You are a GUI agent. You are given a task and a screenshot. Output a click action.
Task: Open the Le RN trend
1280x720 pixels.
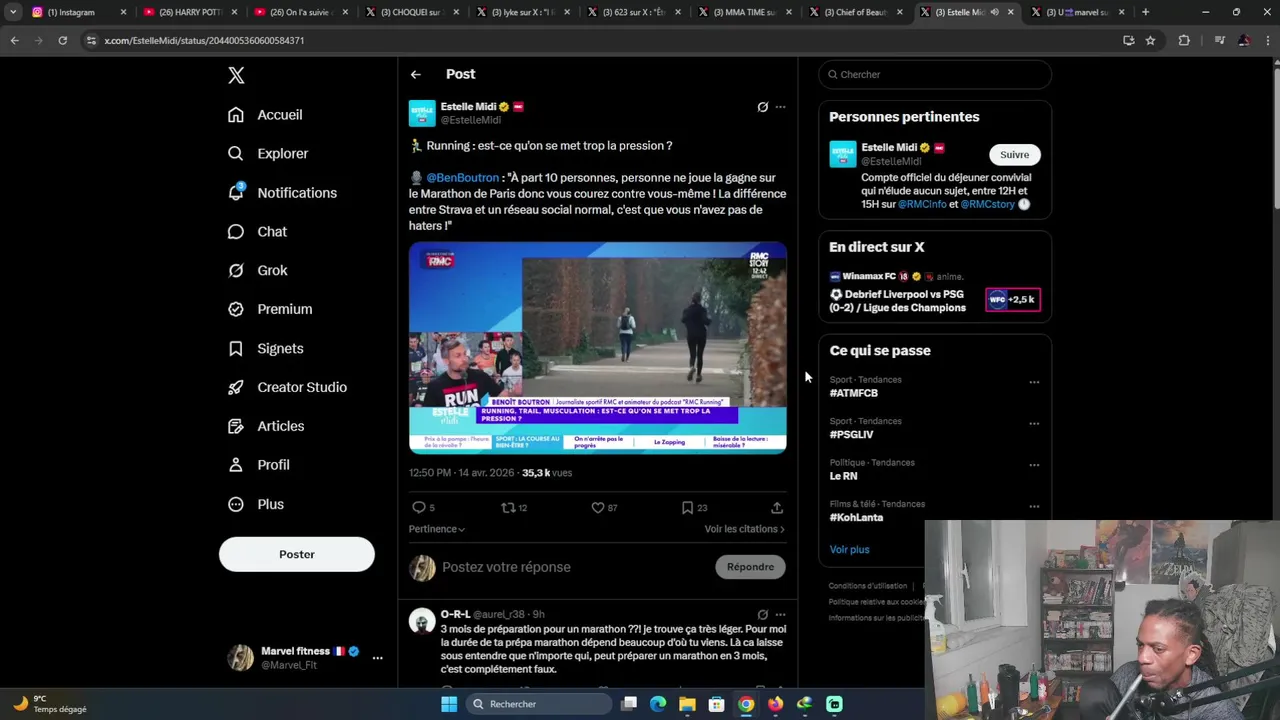(843, 477)
